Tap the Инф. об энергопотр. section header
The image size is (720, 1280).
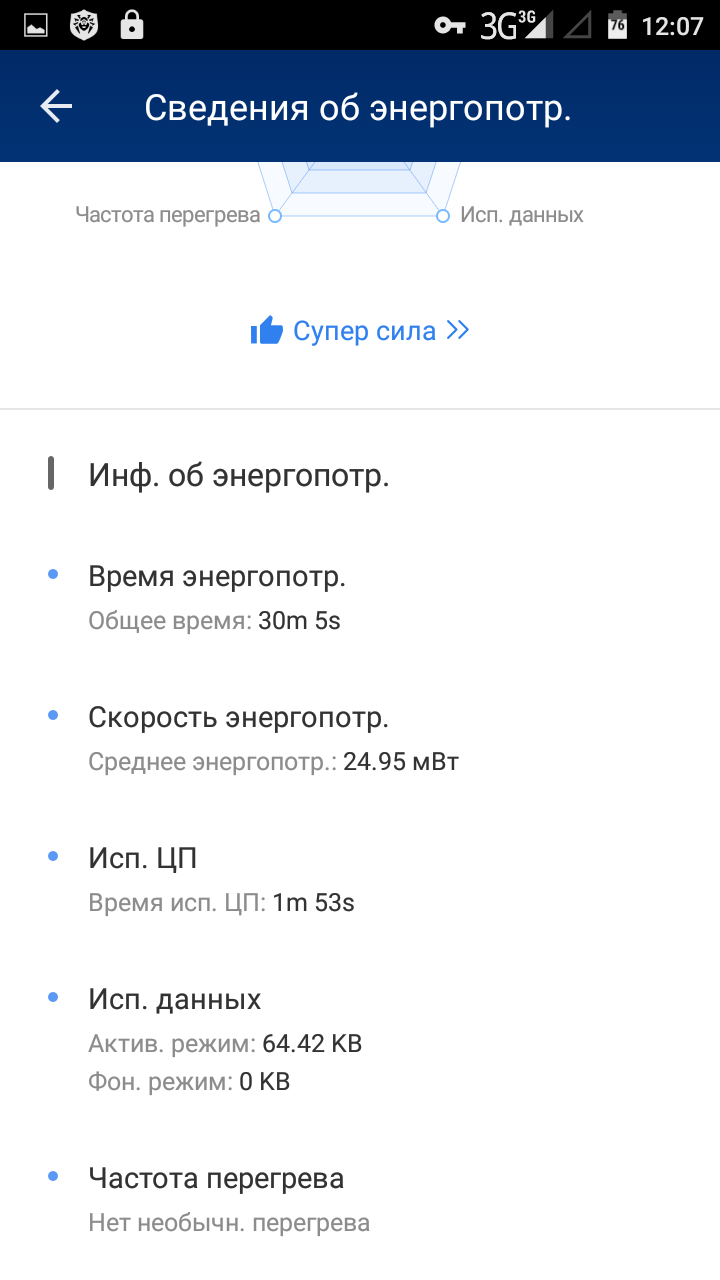239,476
